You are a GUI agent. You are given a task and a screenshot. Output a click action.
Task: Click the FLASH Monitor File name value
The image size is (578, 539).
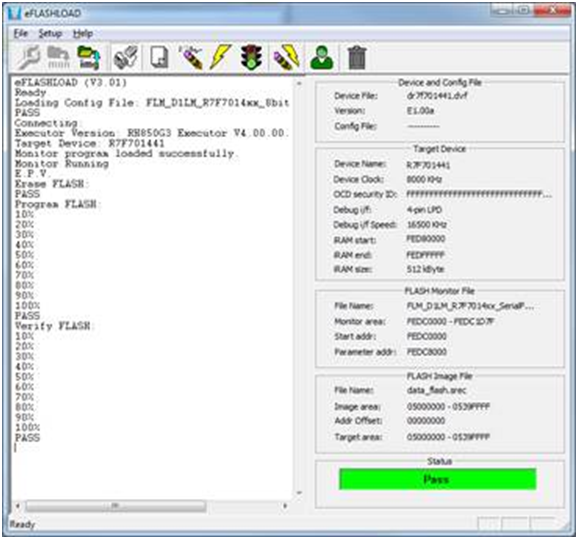[470, 306]
